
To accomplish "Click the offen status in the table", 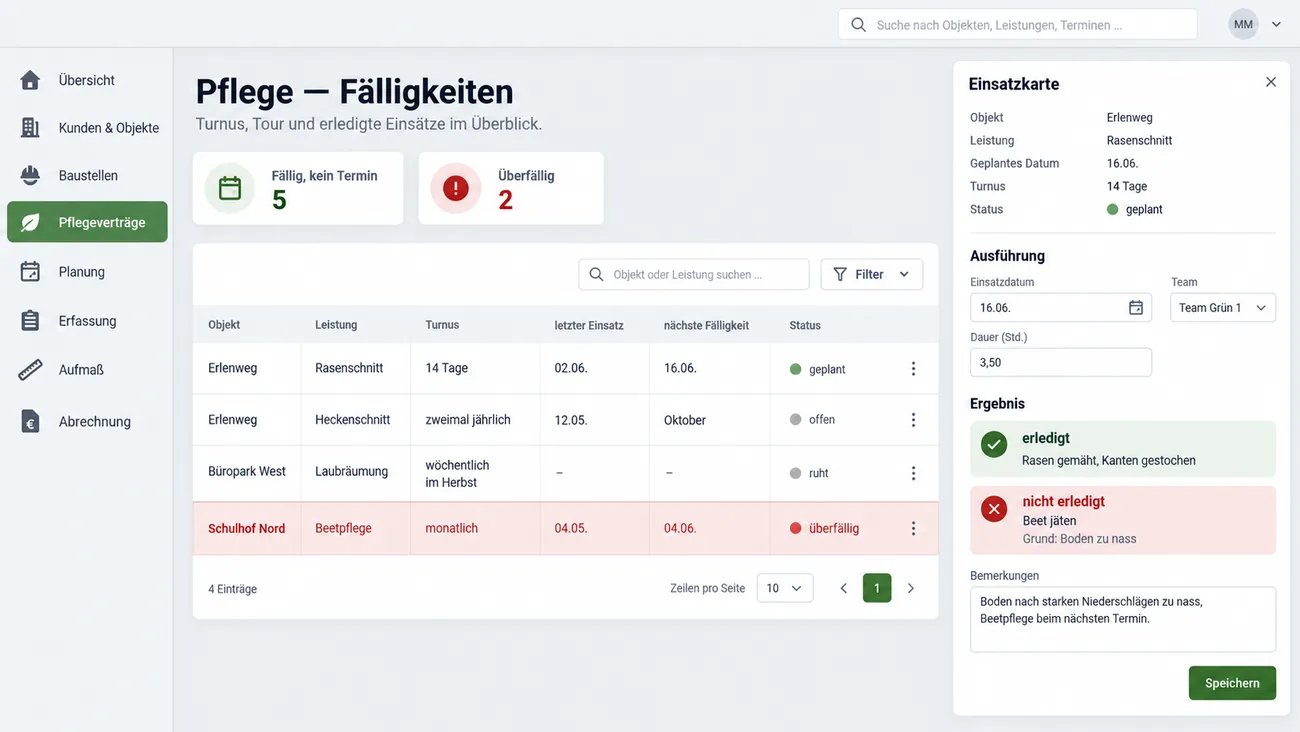I will click(812, 420).
